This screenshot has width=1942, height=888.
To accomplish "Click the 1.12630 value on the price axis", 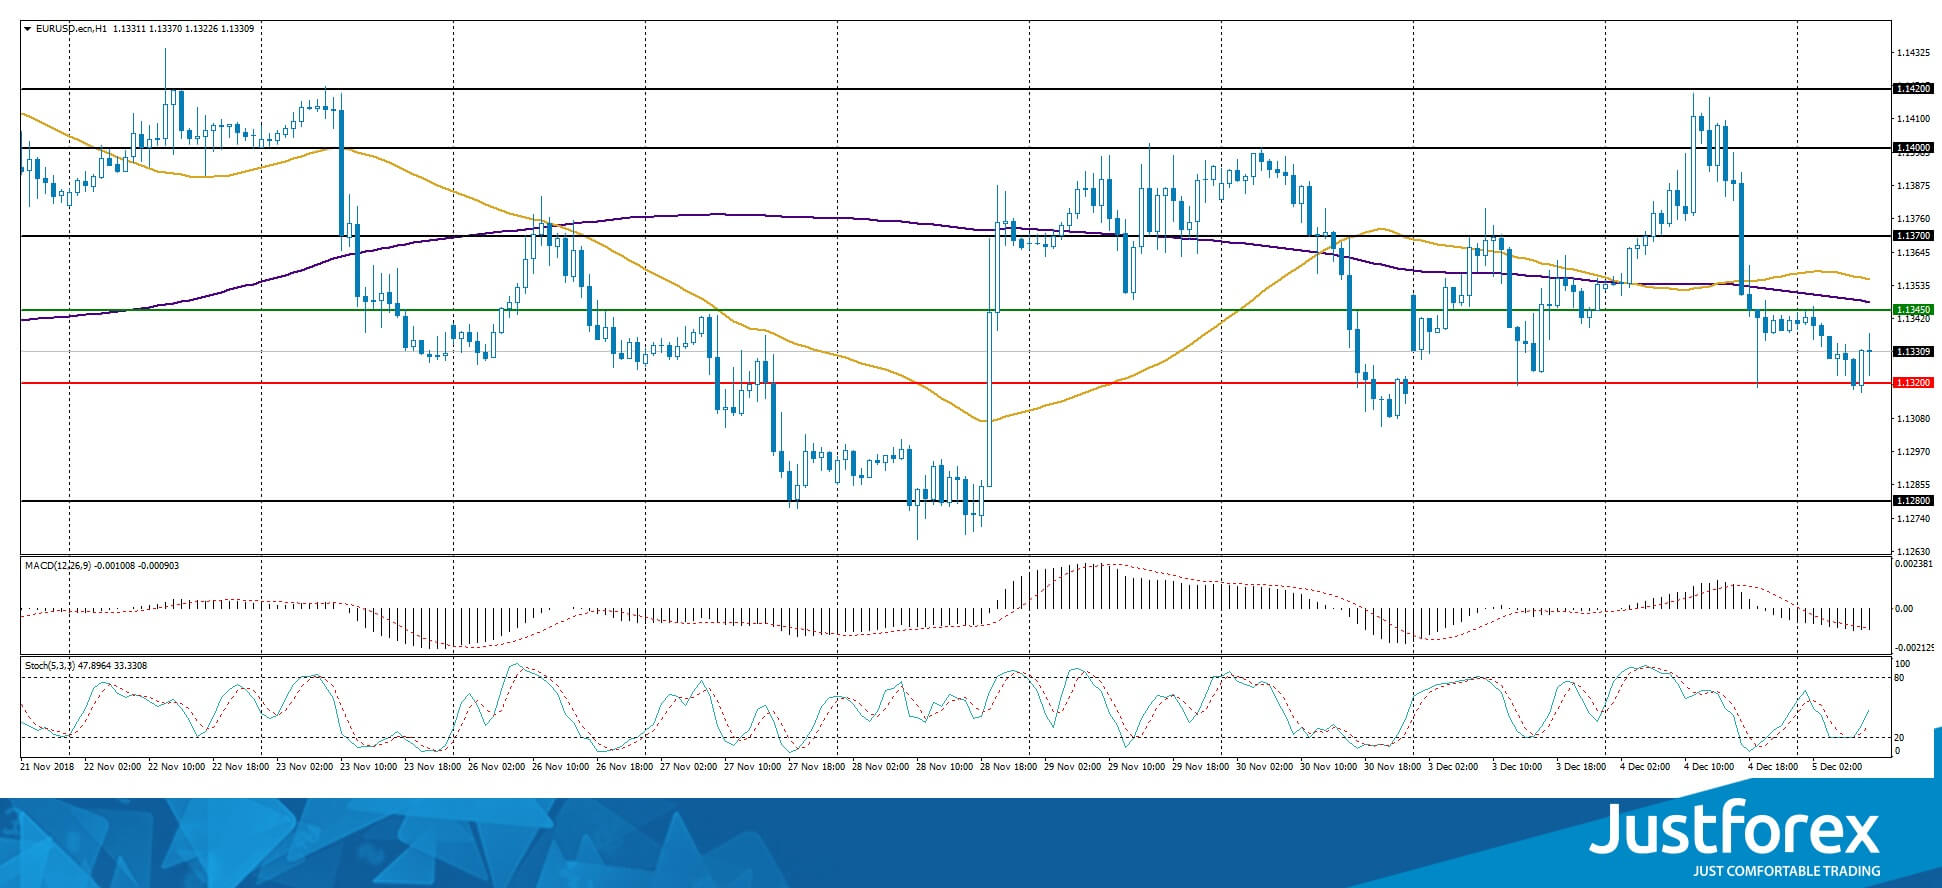I will (1913, 551).
